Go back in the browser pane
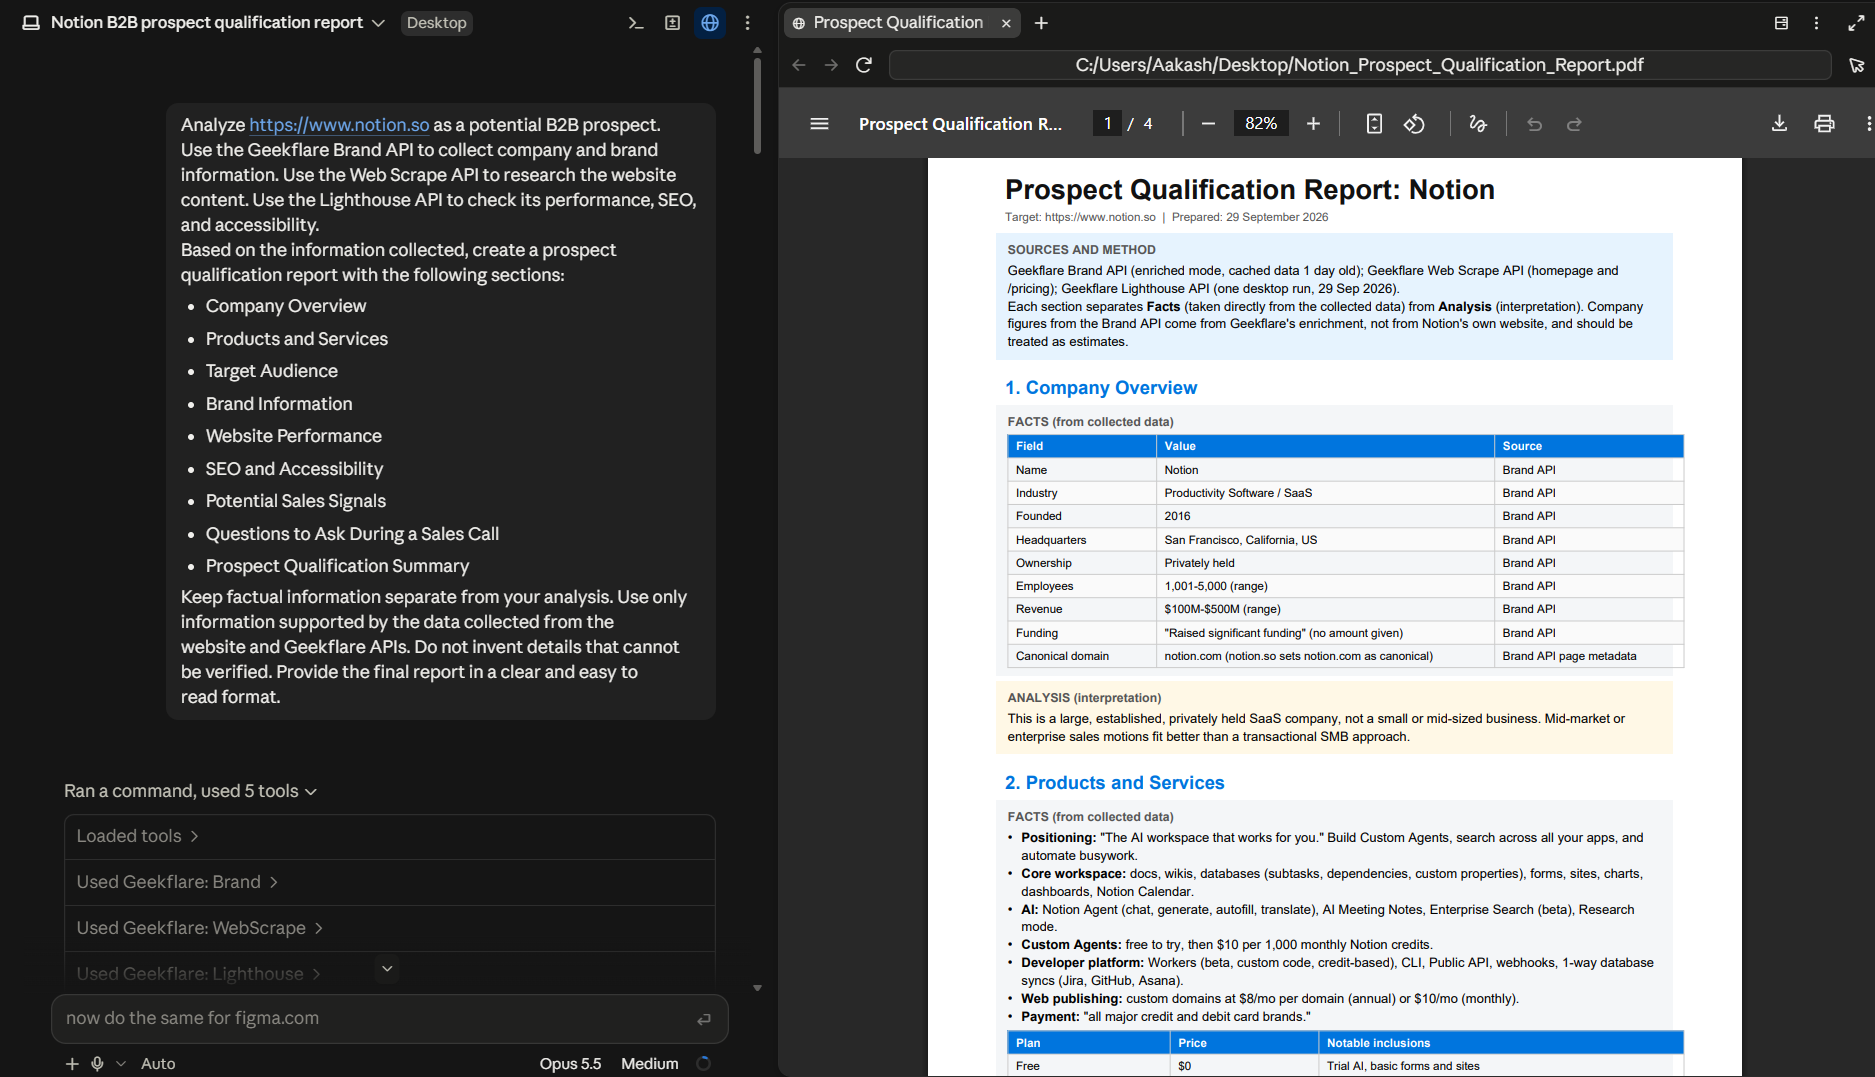This screenshot has height=1077, width=1875. (x=798, y=65)
